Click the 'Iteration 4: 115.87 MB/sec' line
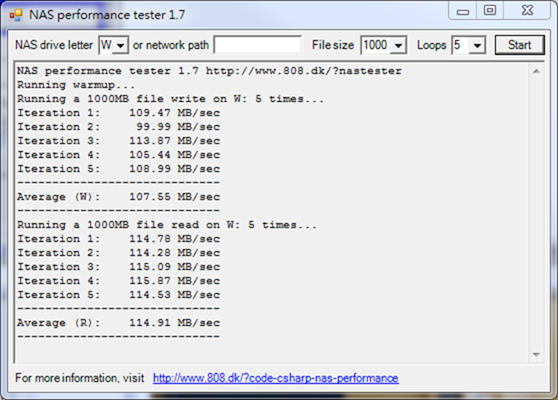 click(119, 281)
